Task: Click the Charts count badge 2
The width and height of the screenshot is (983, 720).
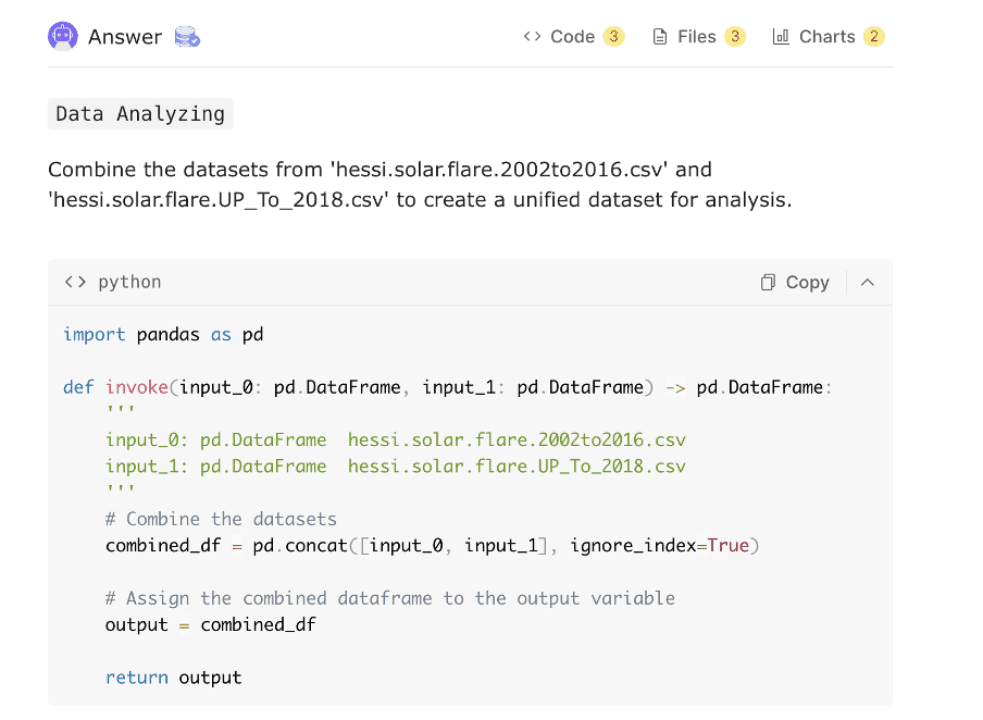Action: point(874,36)
